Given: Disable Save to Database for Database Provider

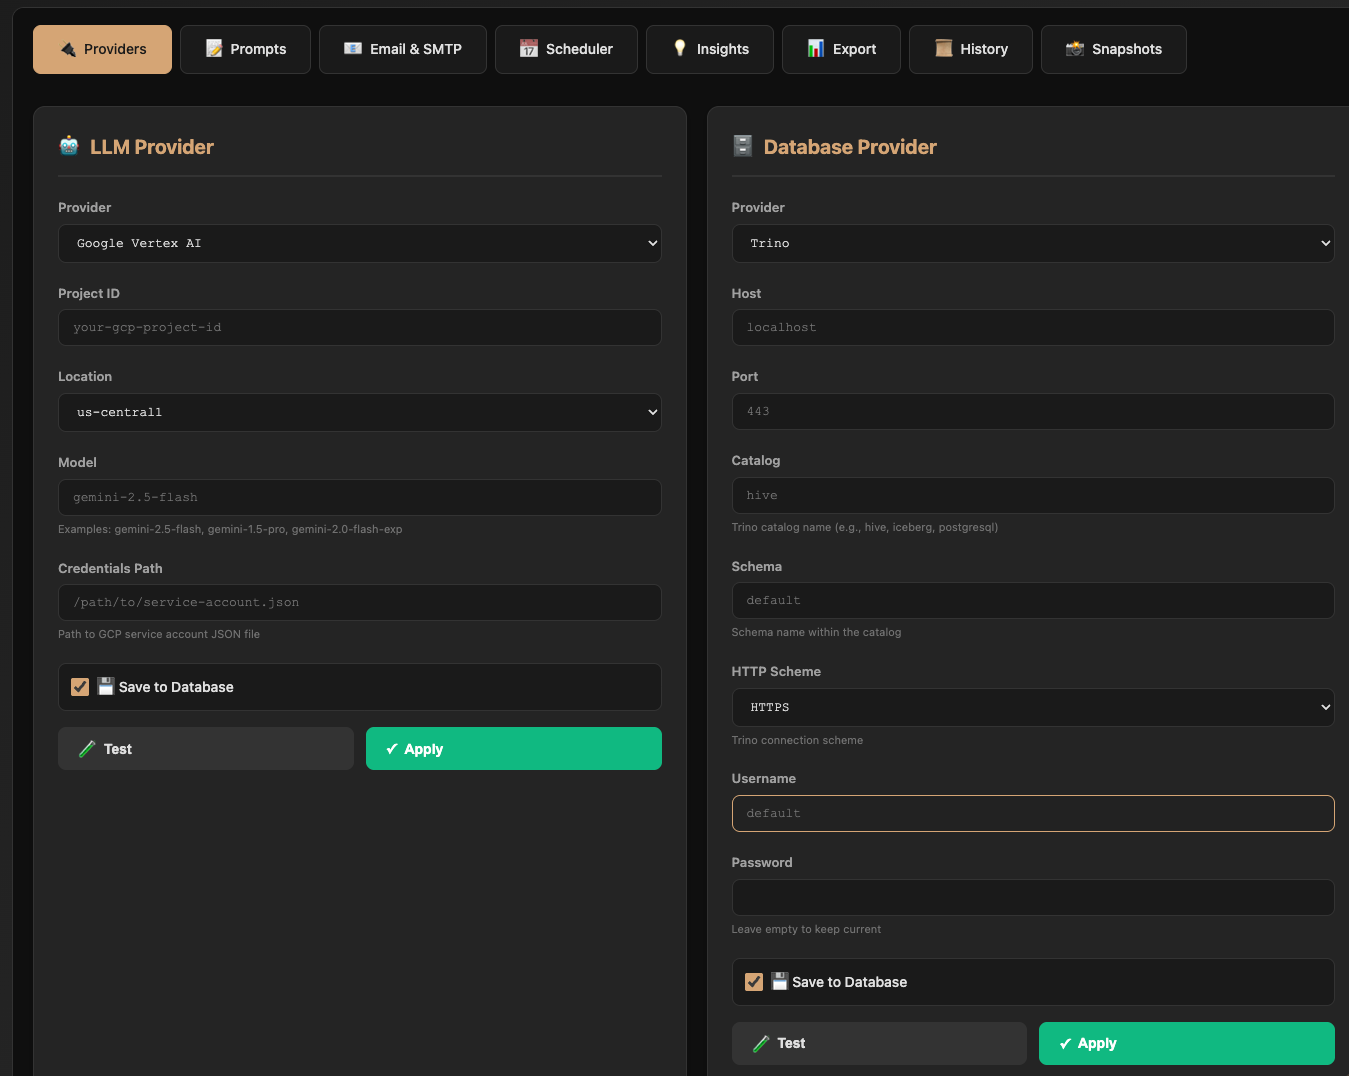Looking at the screenshot, I should 753,982.
